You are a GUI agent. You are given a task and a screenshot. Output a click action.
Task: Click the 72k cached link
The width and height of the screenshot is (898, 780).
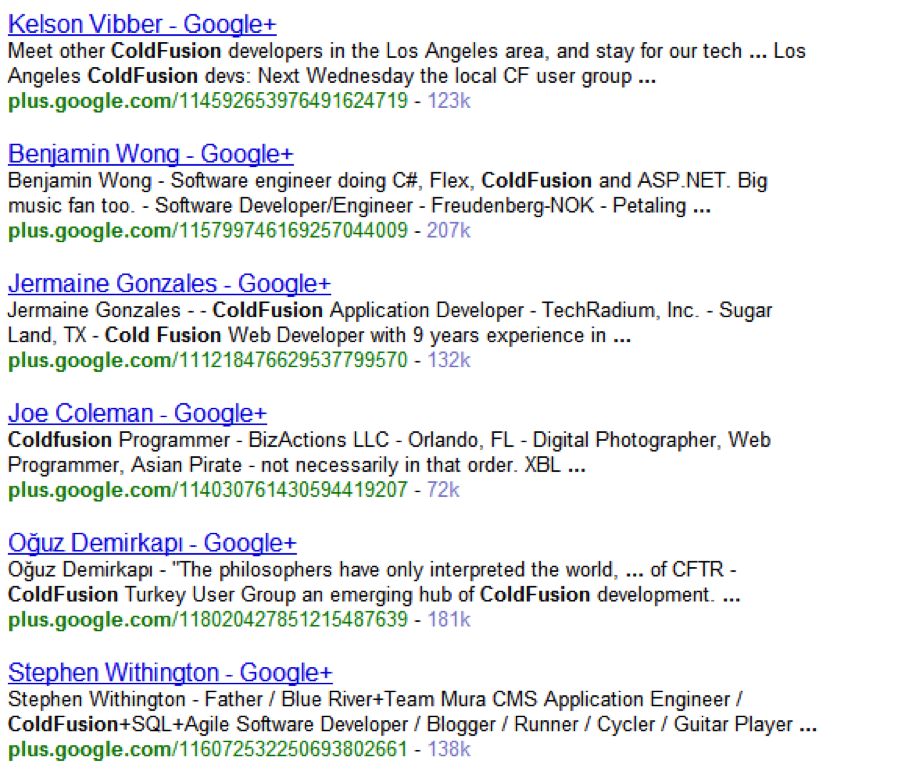click(x=443, y=490)
